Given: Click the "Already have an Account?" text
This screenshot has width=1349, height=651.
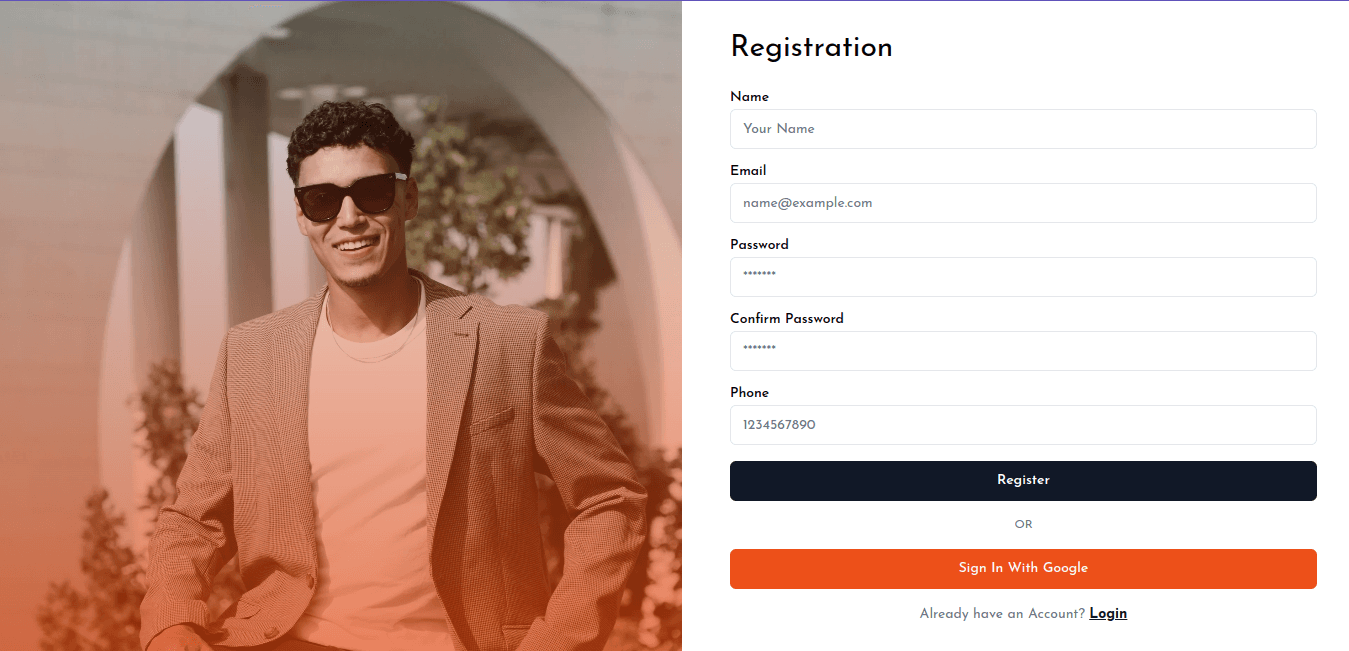Looking at the screenshot, I should click(1002, 614).
